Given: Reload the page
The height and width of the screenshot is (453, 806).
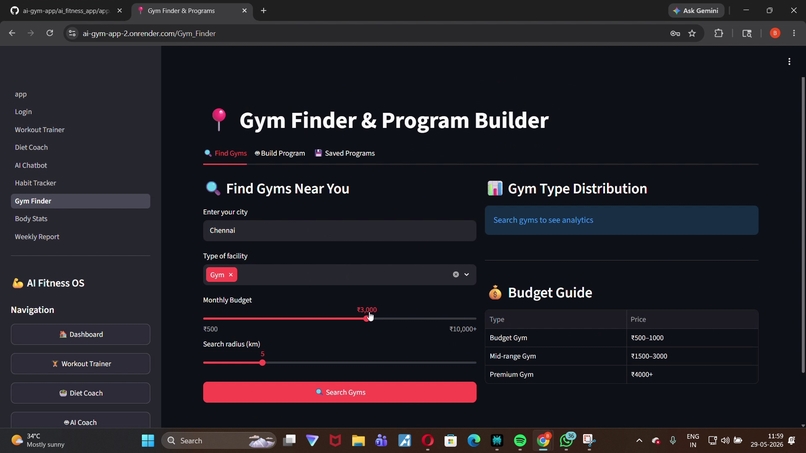Looking at the screenshot, I should (x=49, y=33).
